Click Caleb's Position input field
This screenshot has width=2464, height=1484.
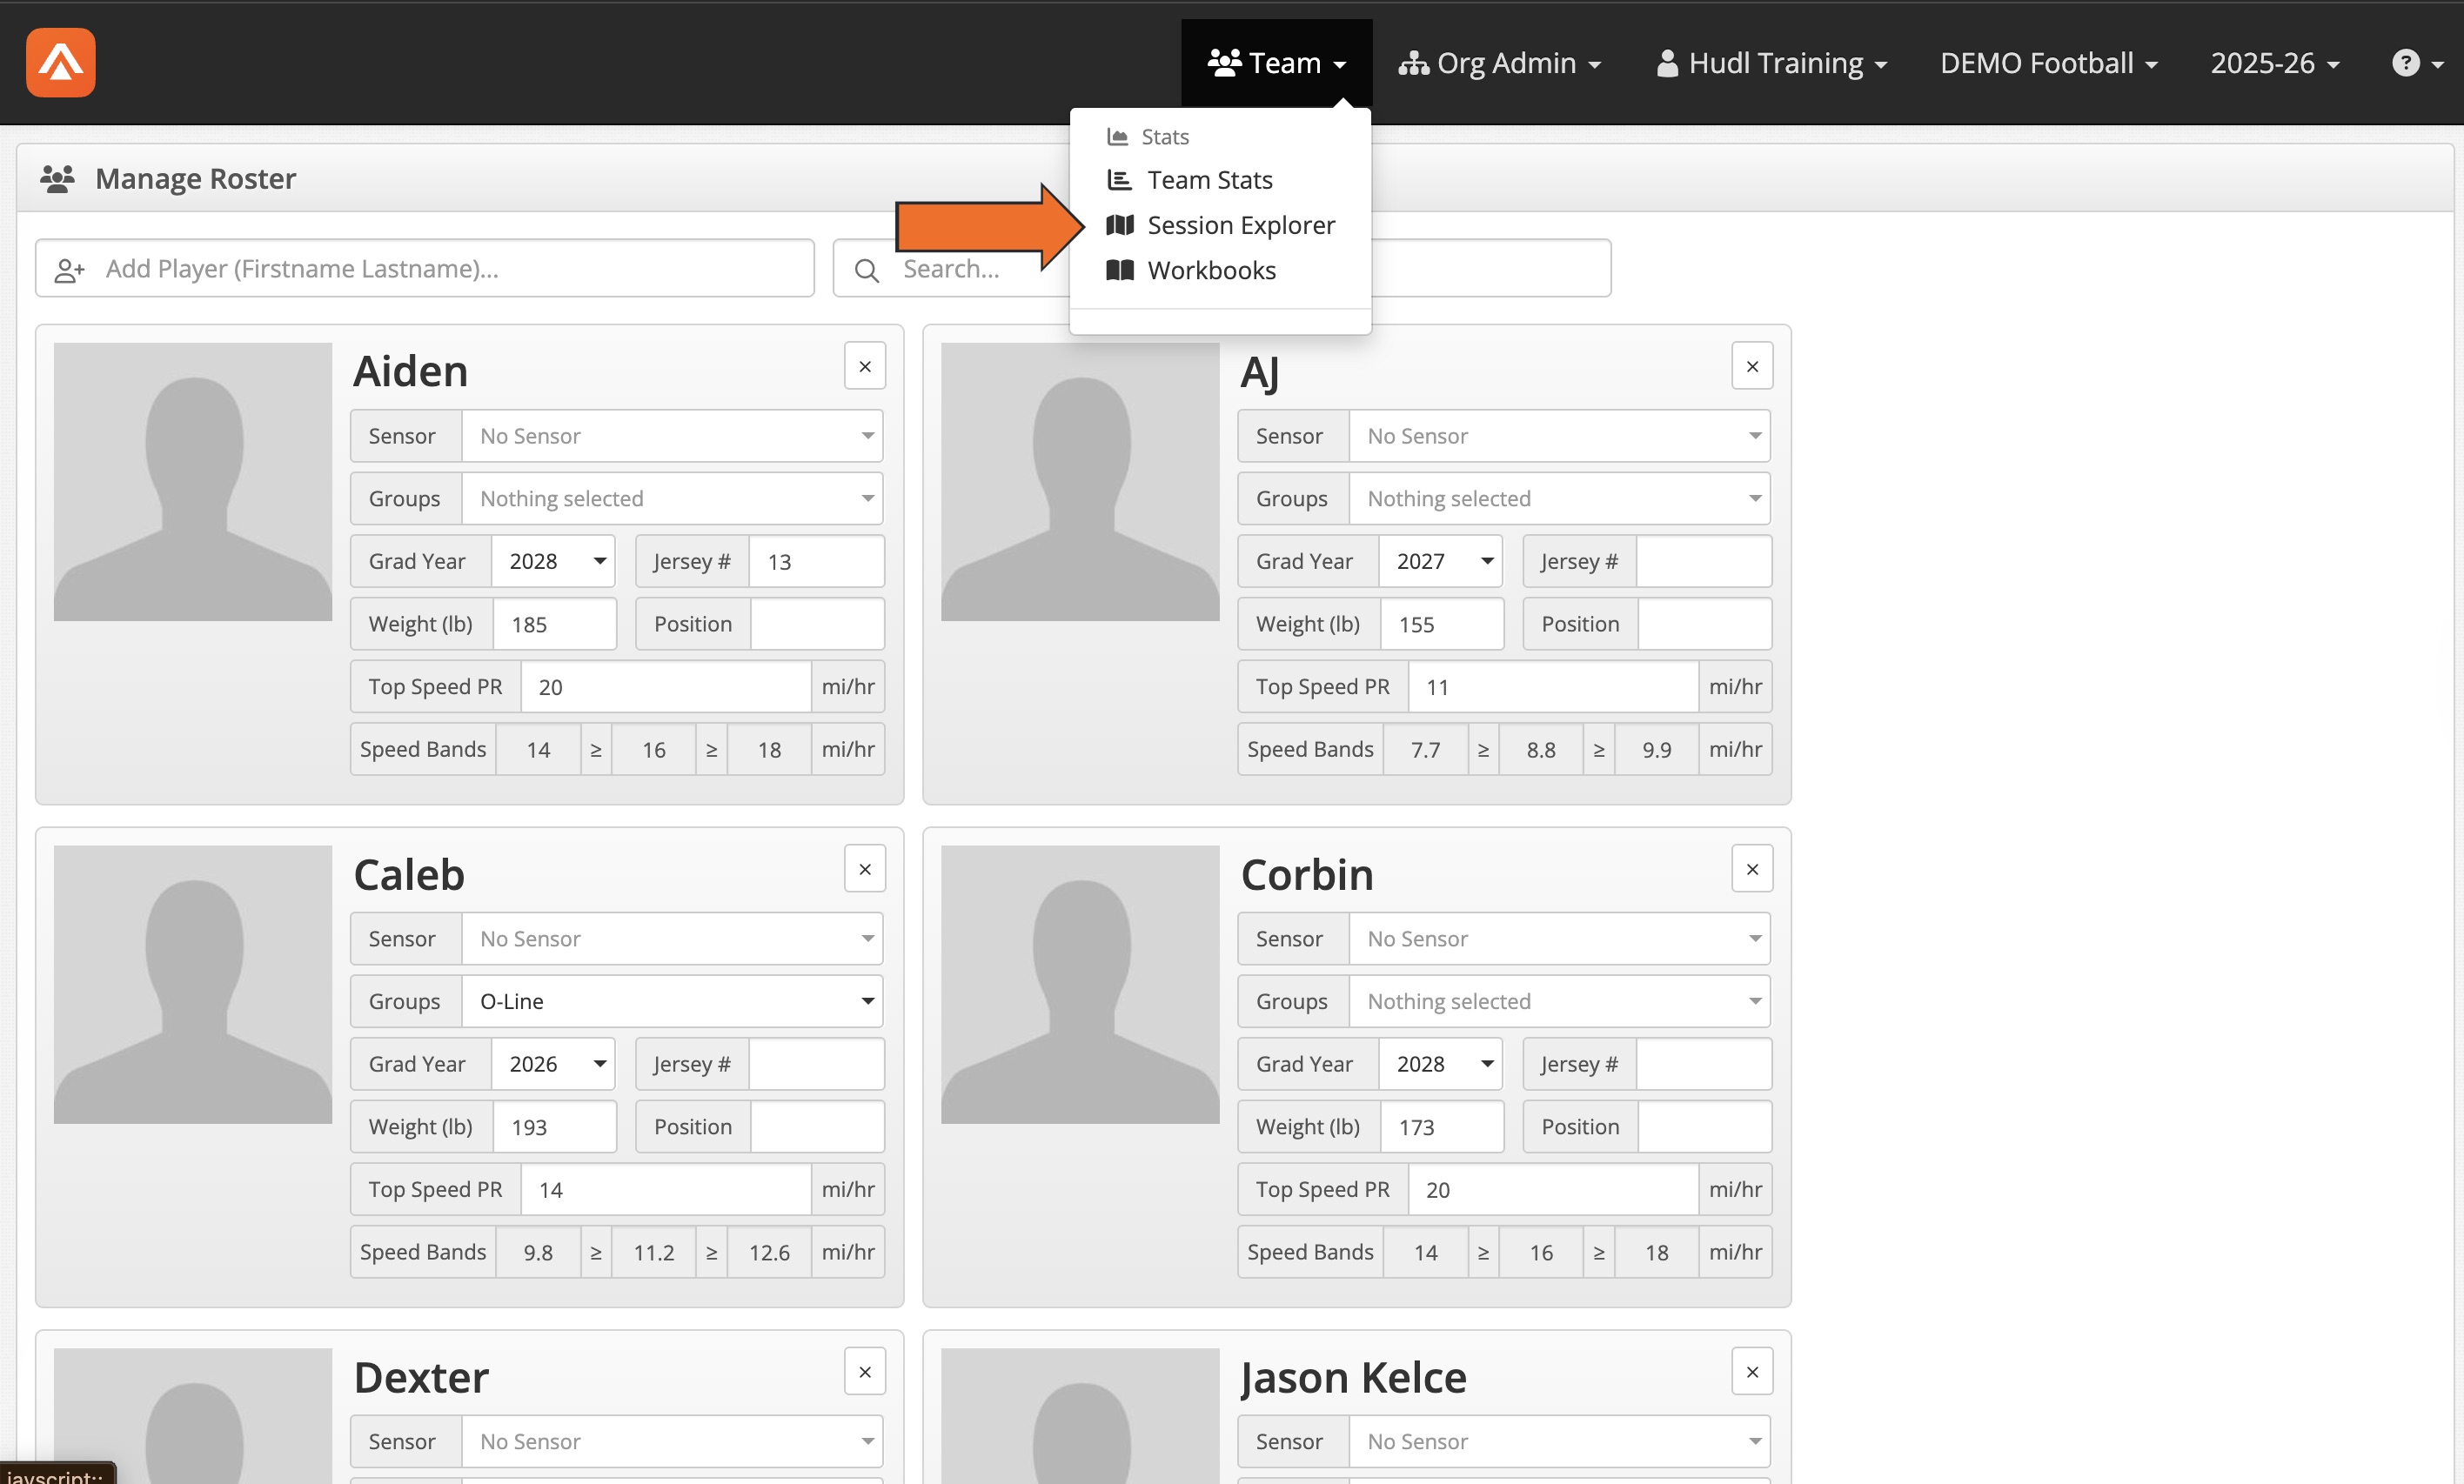817,1127
